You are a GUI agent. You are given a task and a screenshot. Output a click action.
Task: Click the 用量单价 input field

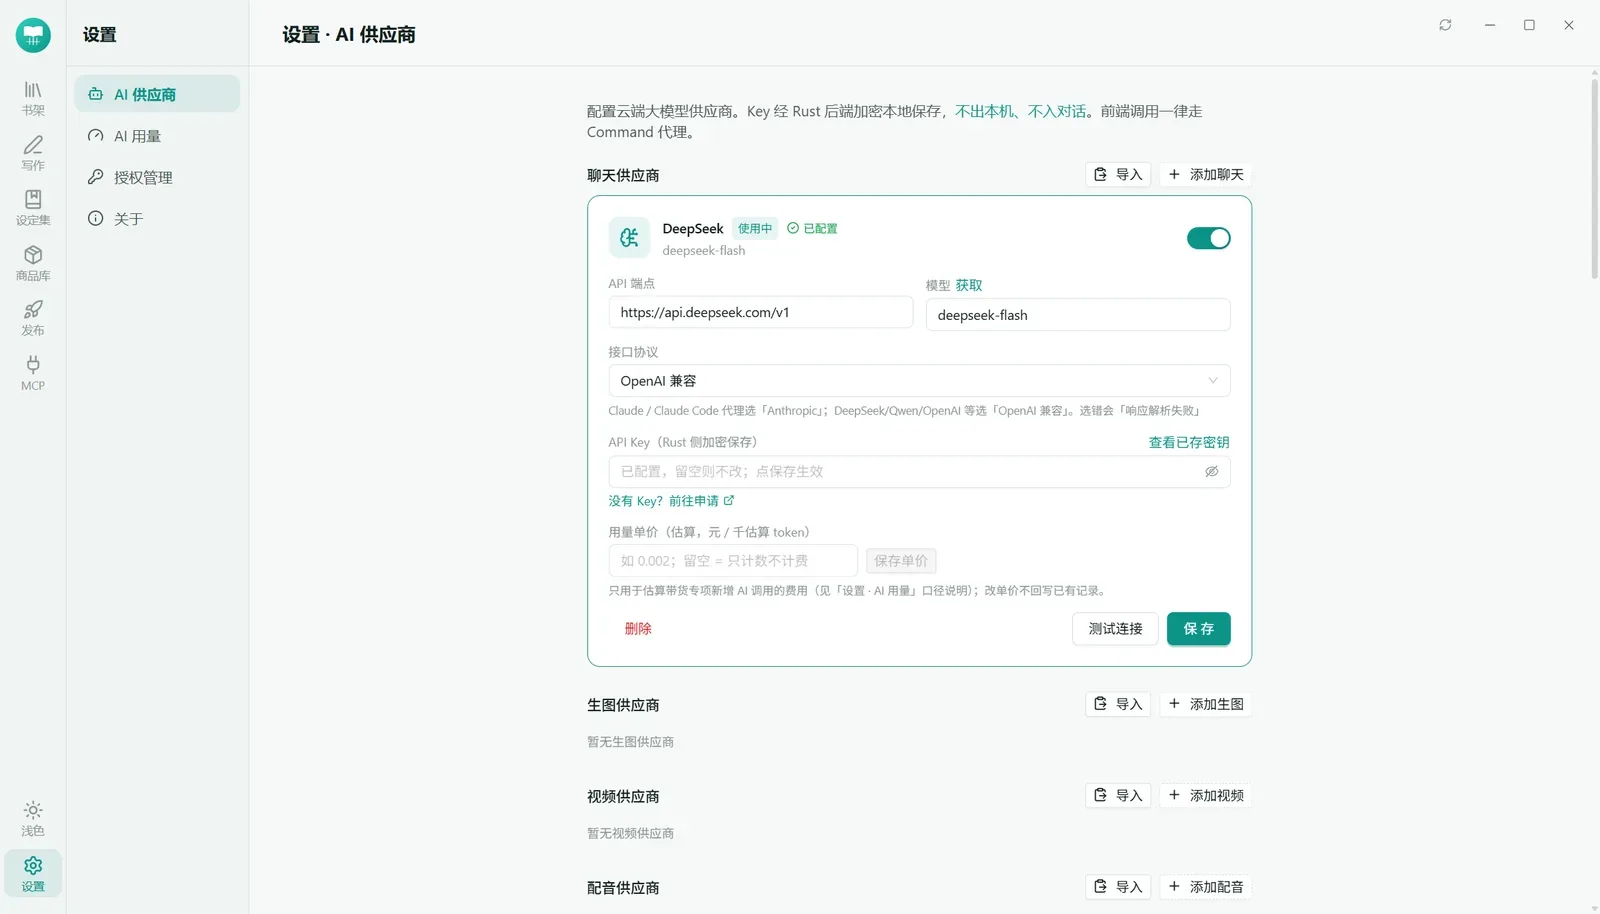coord(733,561)
